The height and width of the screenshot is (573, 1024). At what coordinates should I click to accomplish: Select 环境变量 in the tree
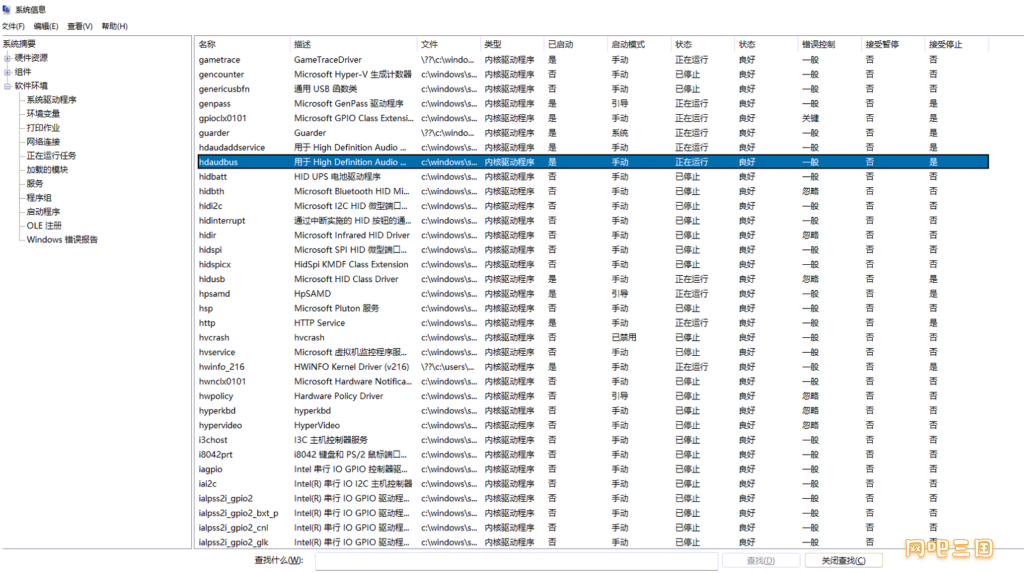tap(43, 114)
